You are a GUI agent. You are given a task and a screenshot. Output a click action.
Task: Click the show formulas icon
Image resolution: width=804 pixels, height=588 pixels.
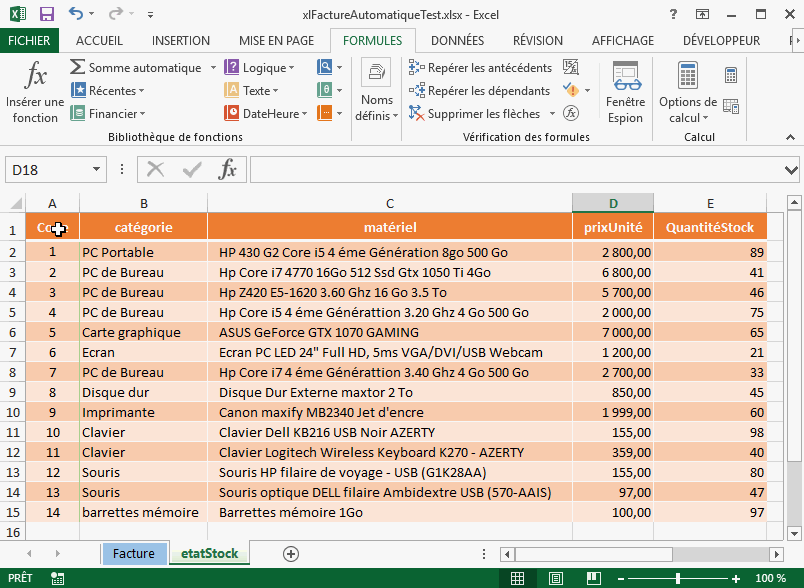(571, 67)
